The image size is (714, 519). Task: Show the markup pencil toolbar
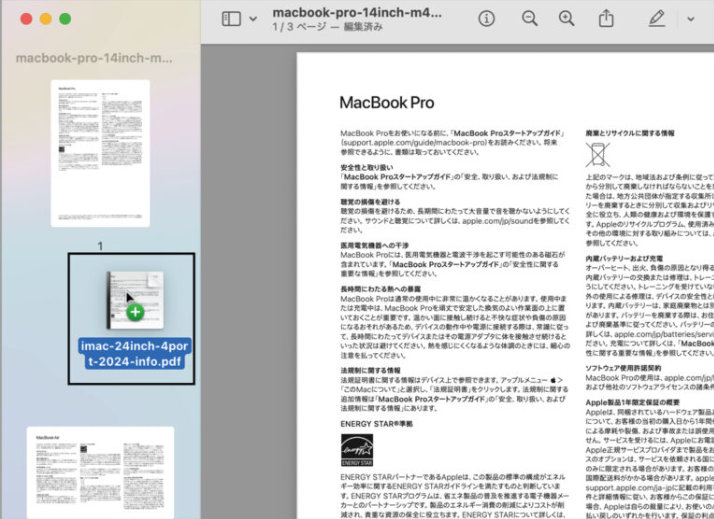[656, 19]
